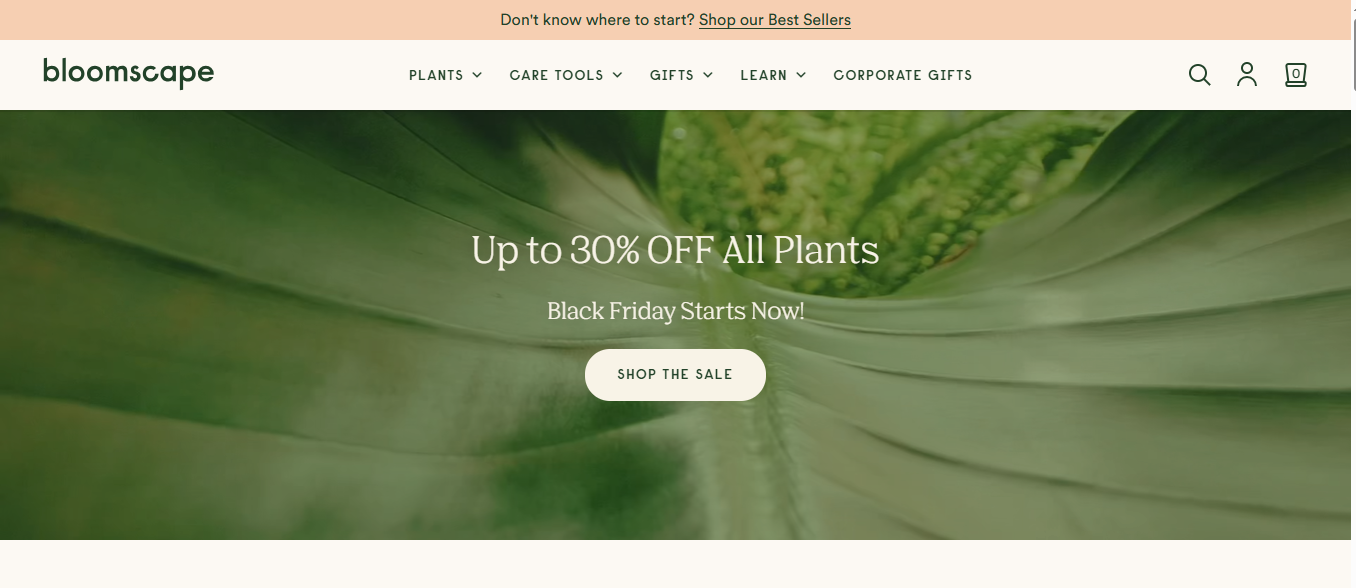Open the search magnifier icon
Screen dimensions: 1356x588
(x=1199, y=75)
